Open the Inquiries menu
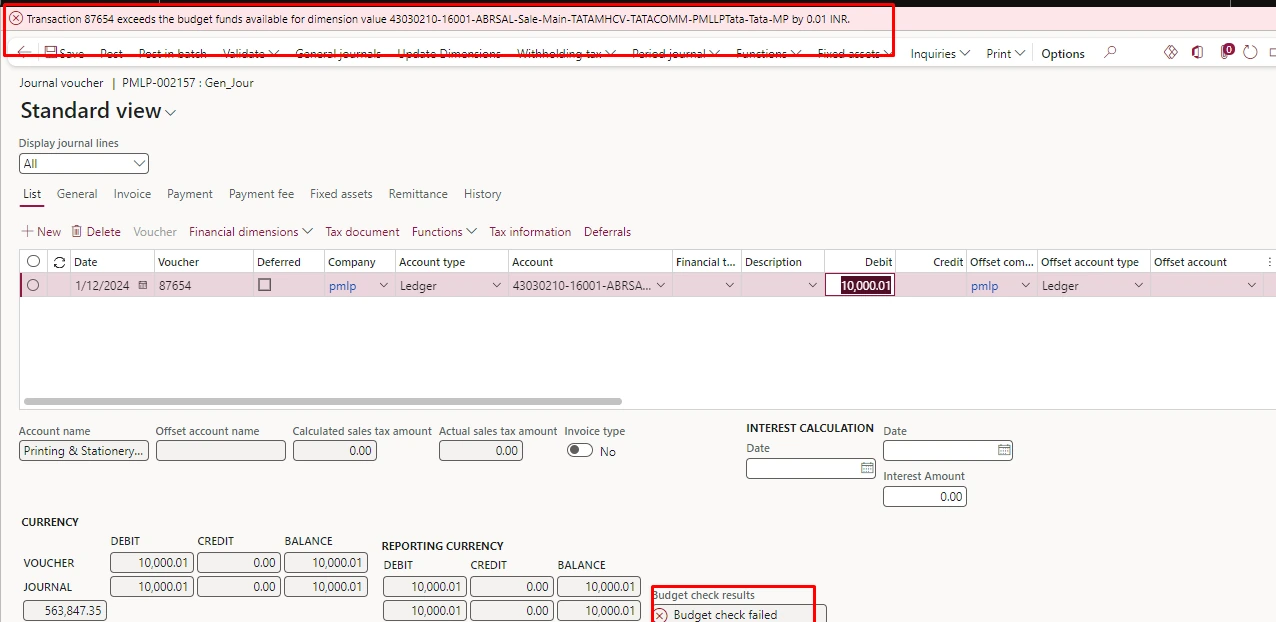Image resolution: width=1276 pixels, height=622 pixels. tap(940, 54)
